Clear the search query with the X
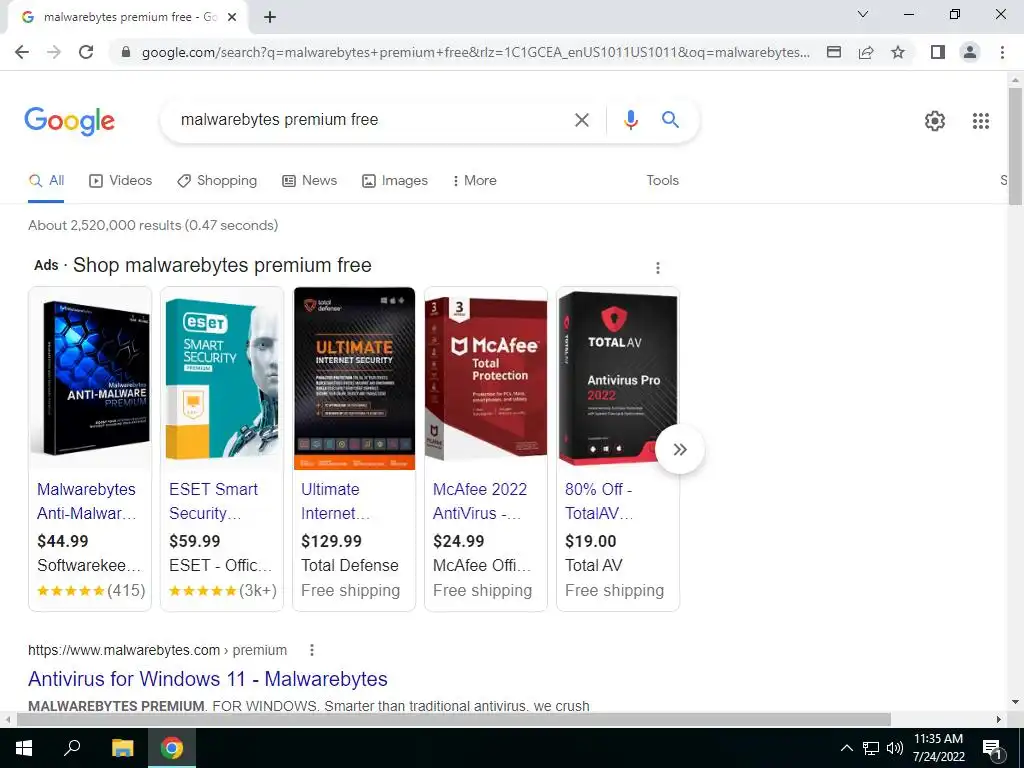Viewport: 1024px width, 768px height. click(581, 120)
